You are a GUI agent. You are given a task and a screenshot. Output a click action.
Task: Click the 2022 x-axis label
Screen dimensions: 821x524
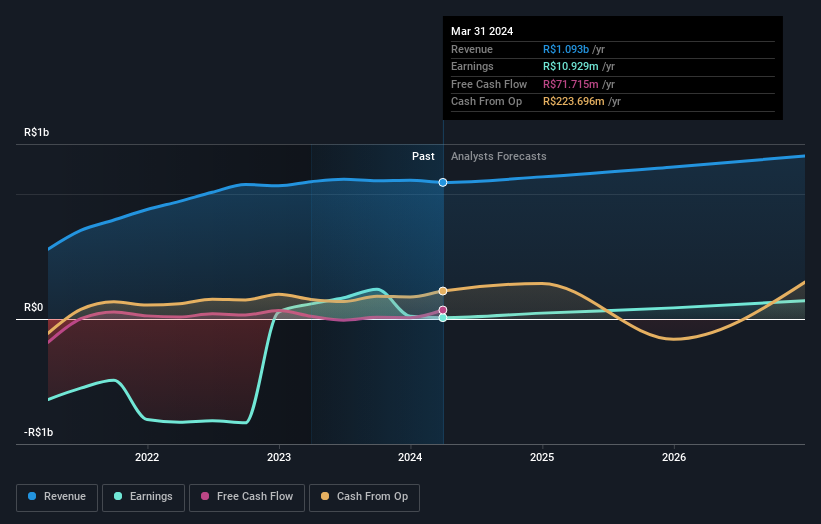tap(147, 457)
